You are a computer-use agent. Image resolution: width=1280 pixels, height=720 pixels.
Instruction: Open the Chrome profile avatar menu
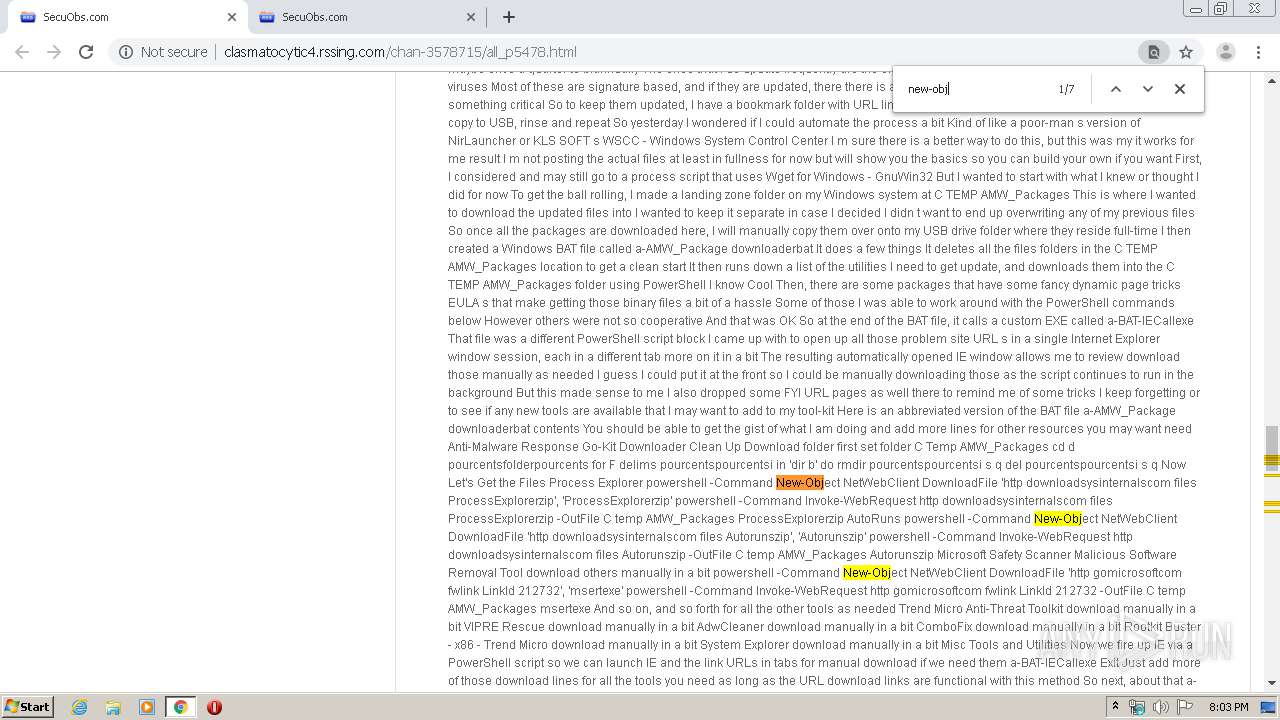tap(1225, 52)
